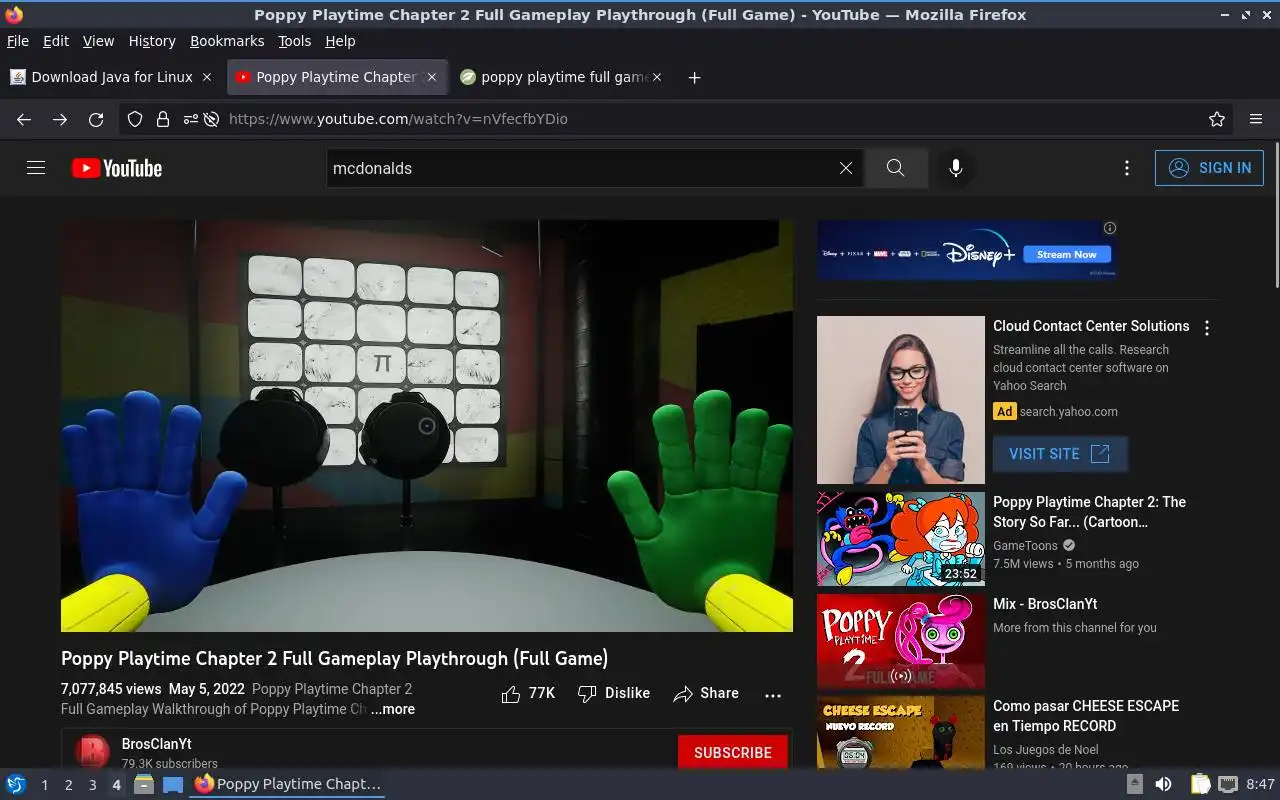Open the BrosClanYt channel name link
Viewport: 1280px width, 800px height.
pyautogui.click(x=156, y=744)
